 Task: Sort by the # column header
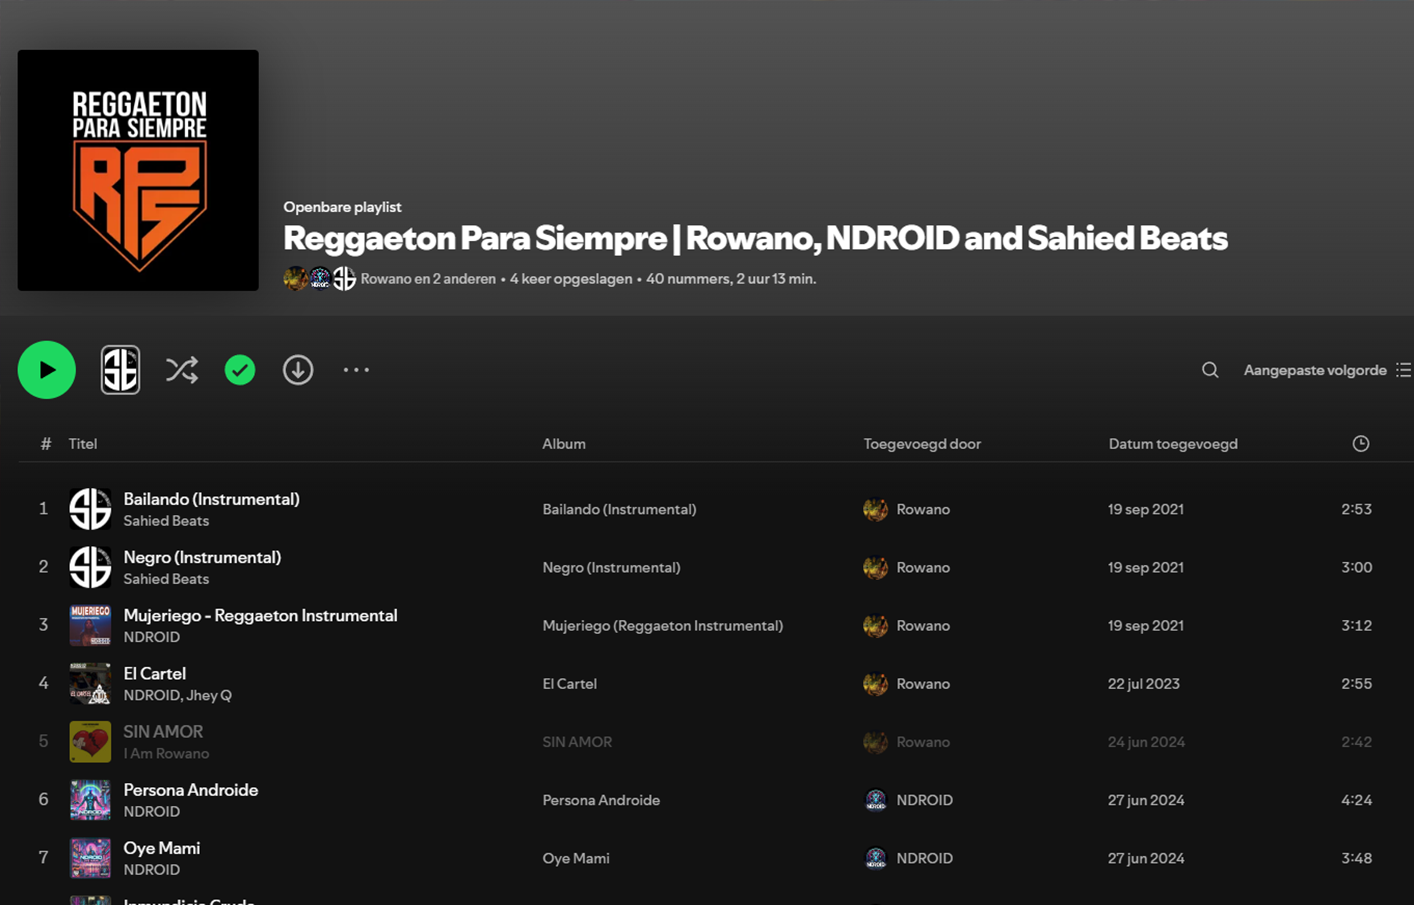[45, 444]
